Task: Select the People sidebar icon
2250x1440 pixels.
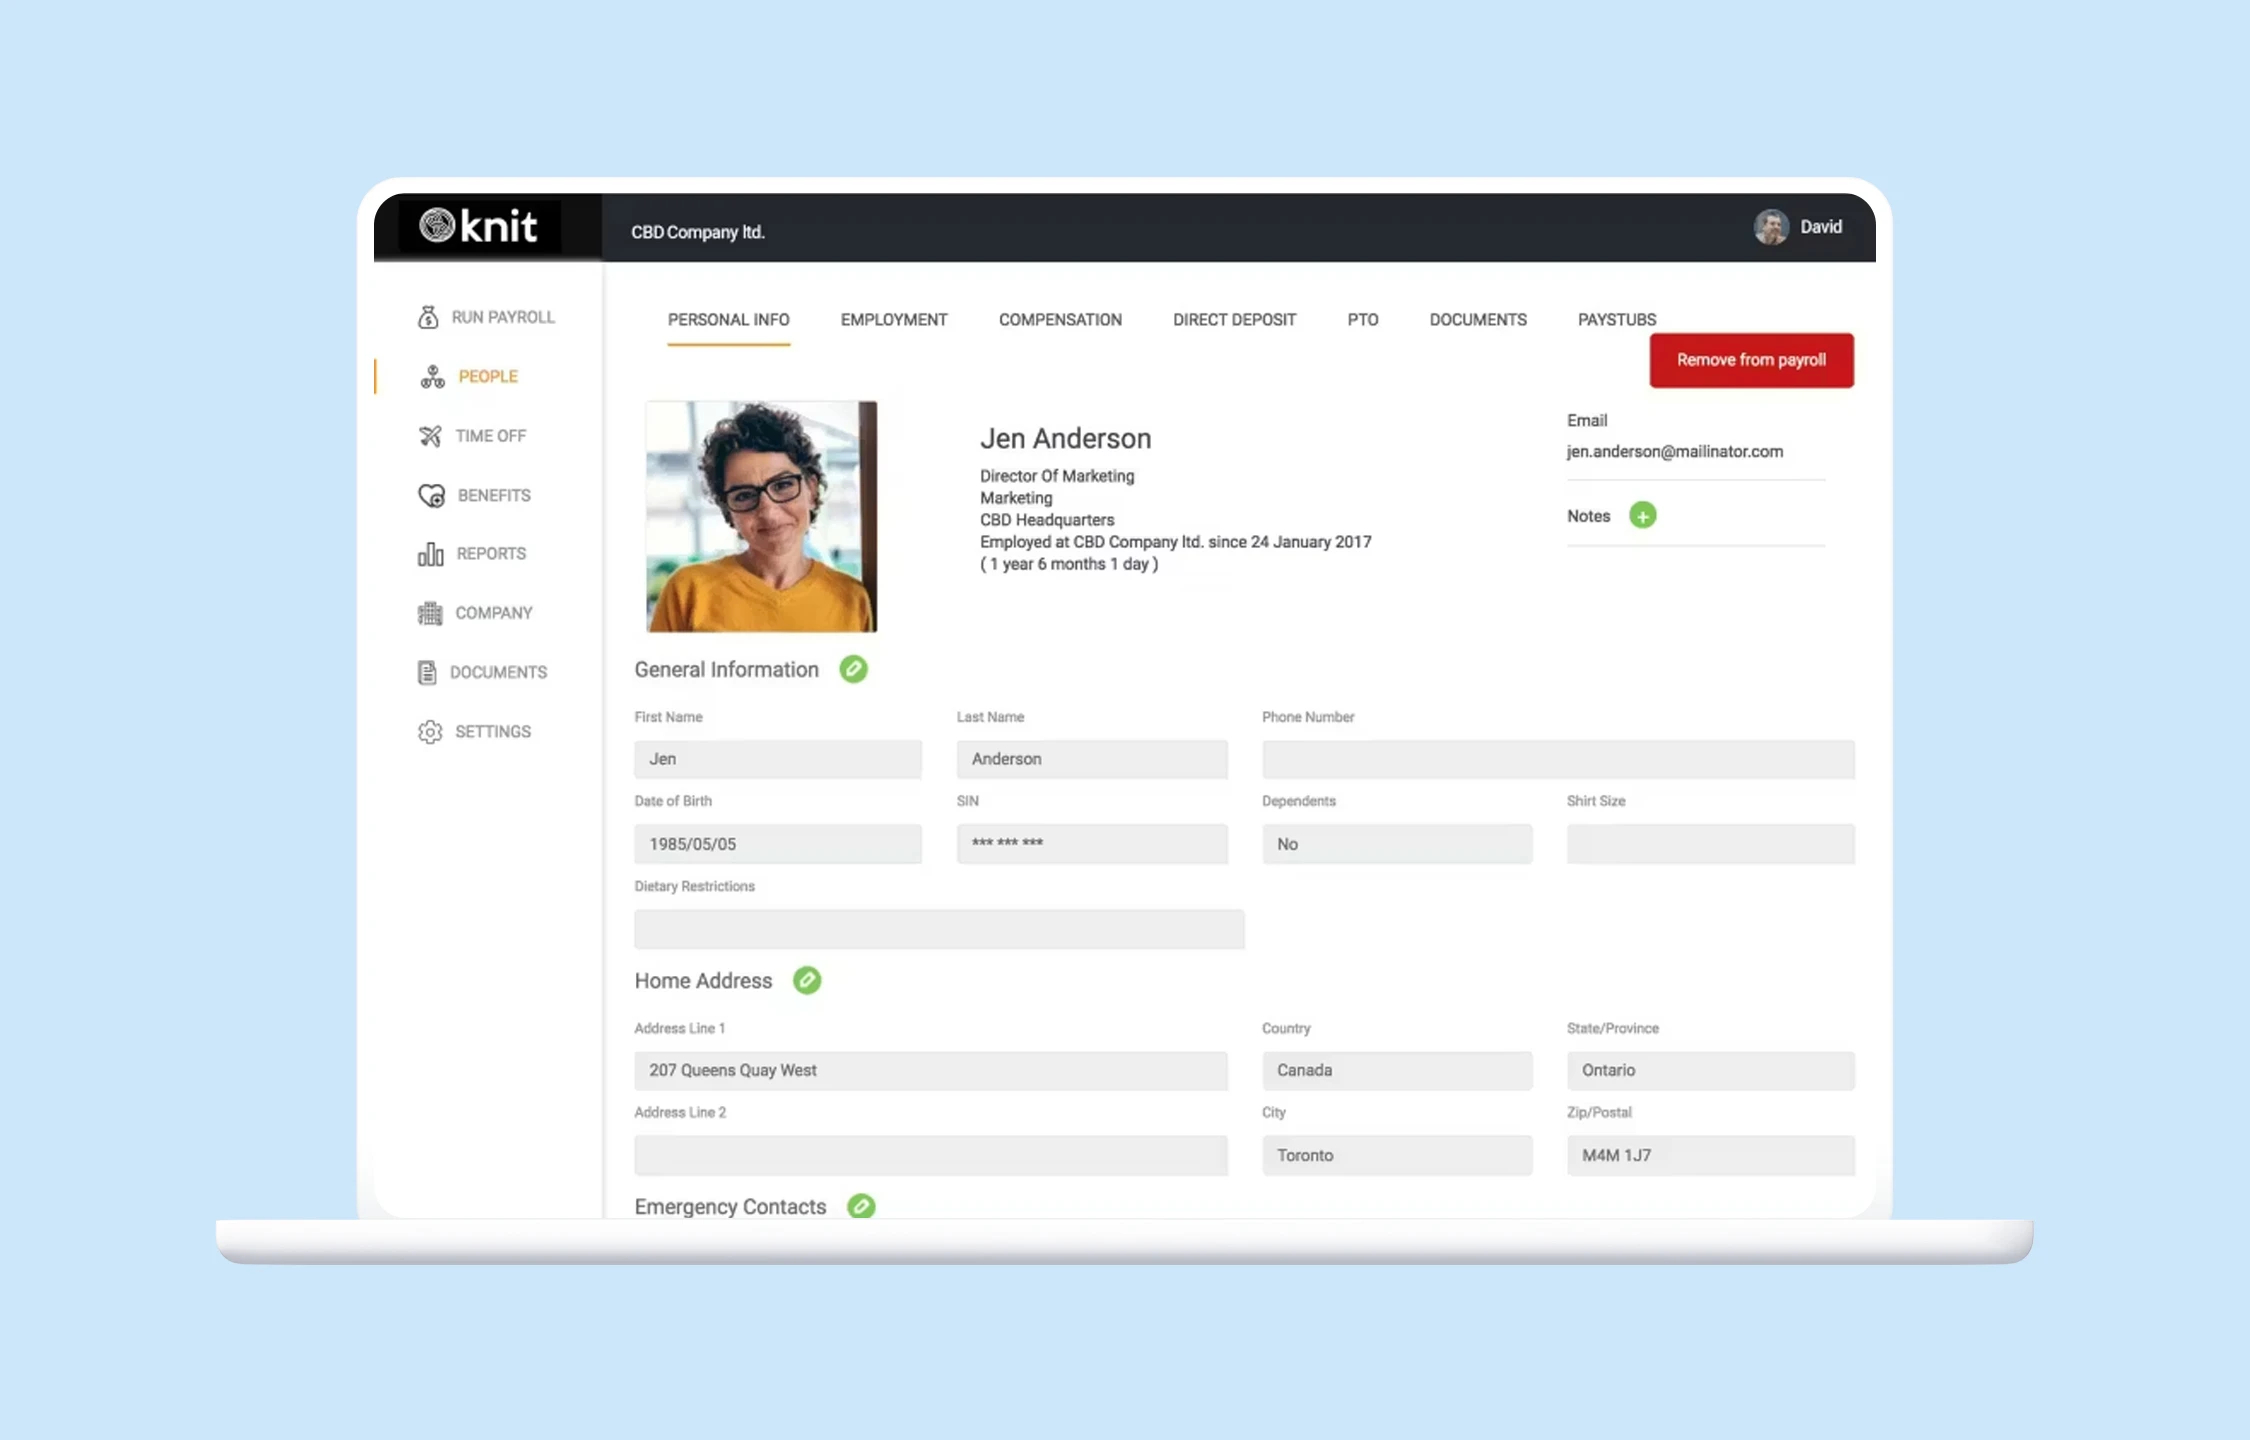Action: [431, 376]
